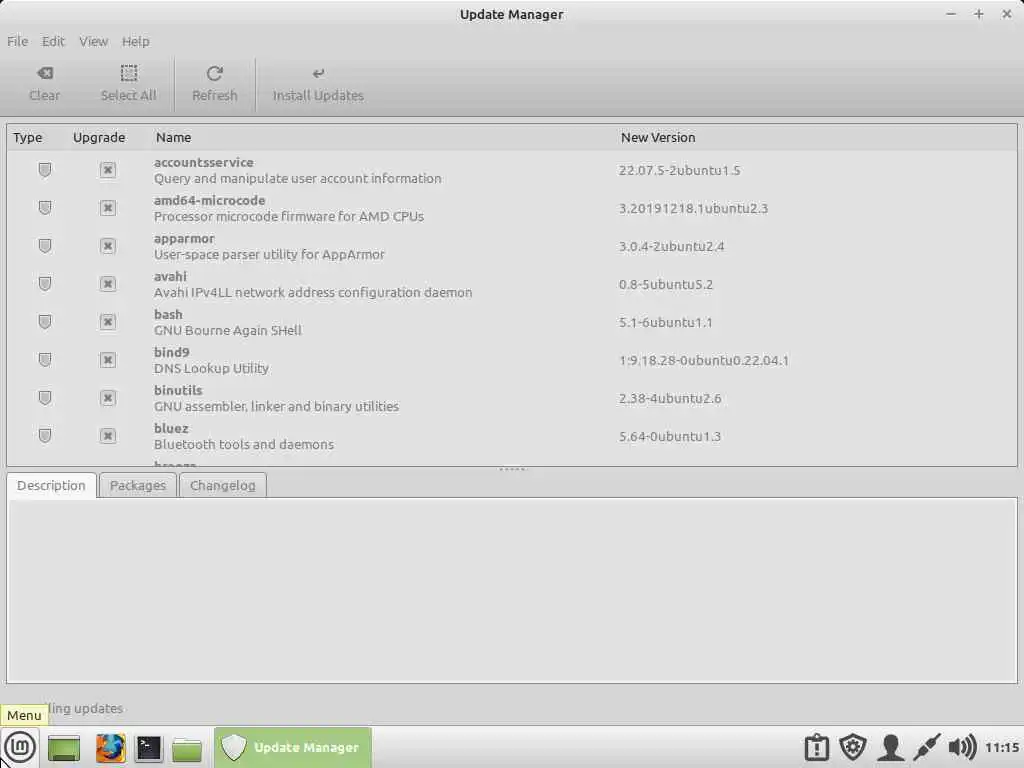Launch the Terminal from the panel
This screenshot has height=768, width=1024.
pos(148,748)
